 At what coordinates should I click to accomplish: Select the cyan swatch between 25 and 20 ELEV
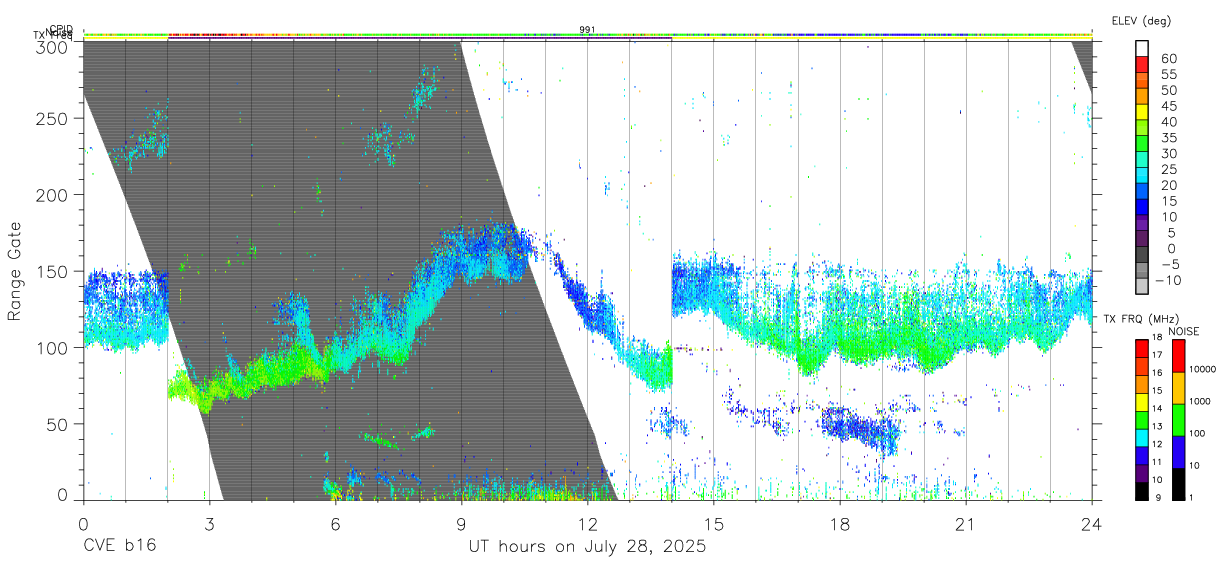tap(1142, 176)
